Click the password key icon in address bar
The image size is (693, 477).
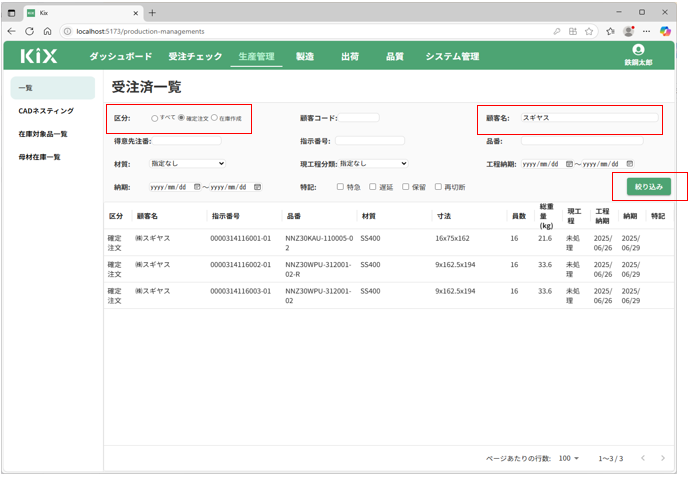pyautogui.click(x=557, y=31)
